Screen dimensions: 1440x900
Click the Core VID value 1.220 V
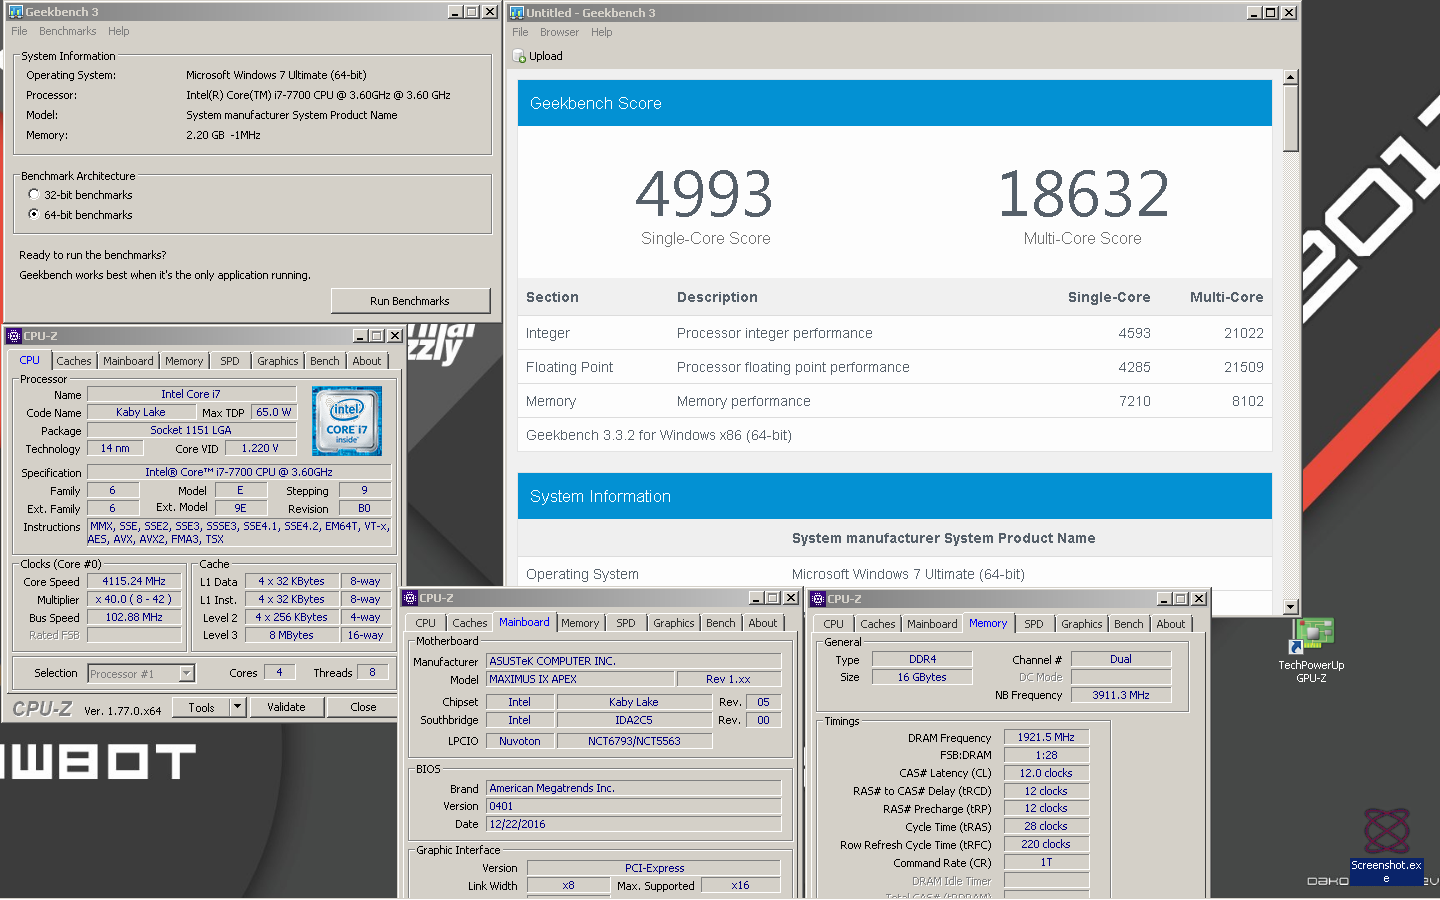click(260, 448)
